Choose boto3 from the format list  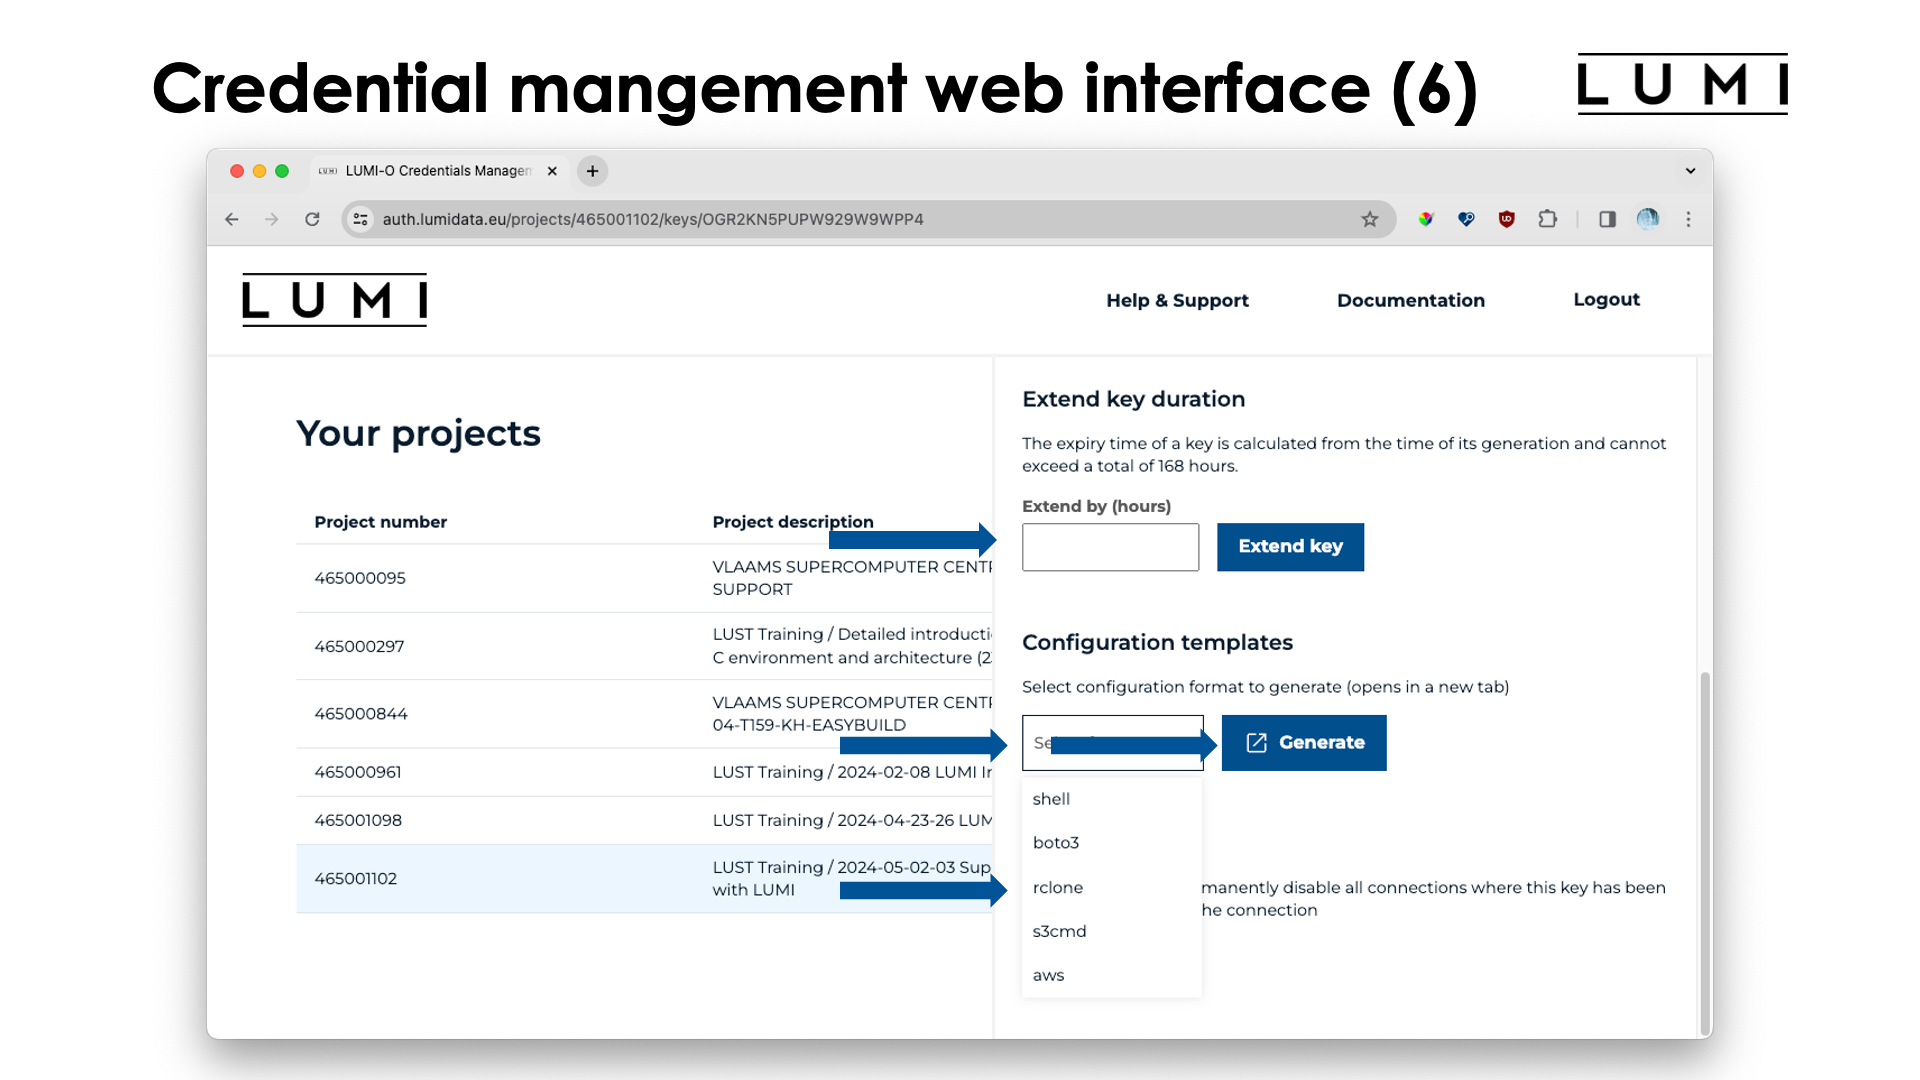pos(1111,843)
